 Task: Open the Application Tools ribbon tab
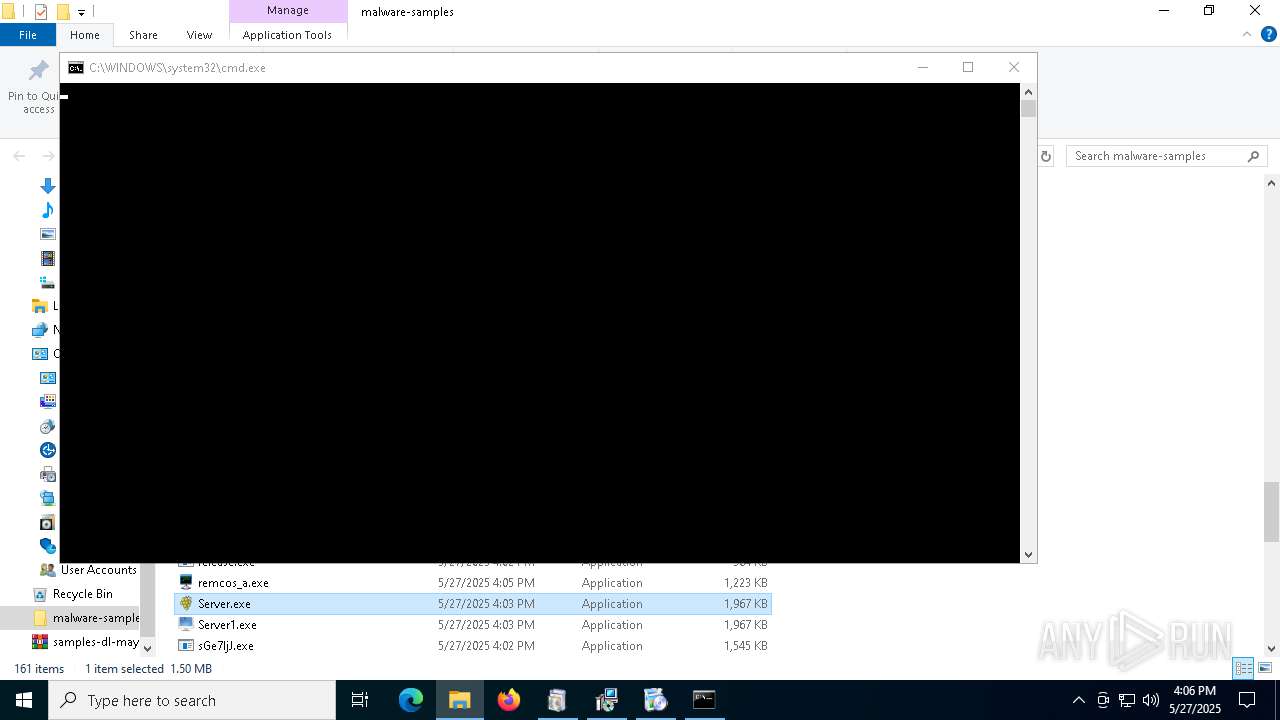point(287,35)
